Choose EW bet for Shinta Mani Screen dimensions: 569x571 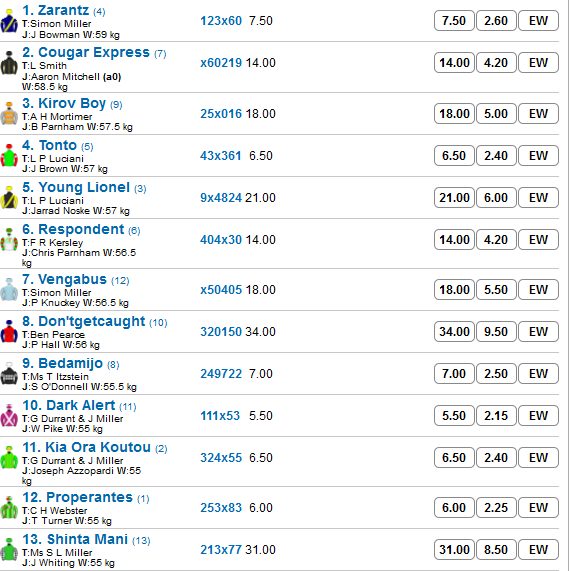click(x=538, y=550)
